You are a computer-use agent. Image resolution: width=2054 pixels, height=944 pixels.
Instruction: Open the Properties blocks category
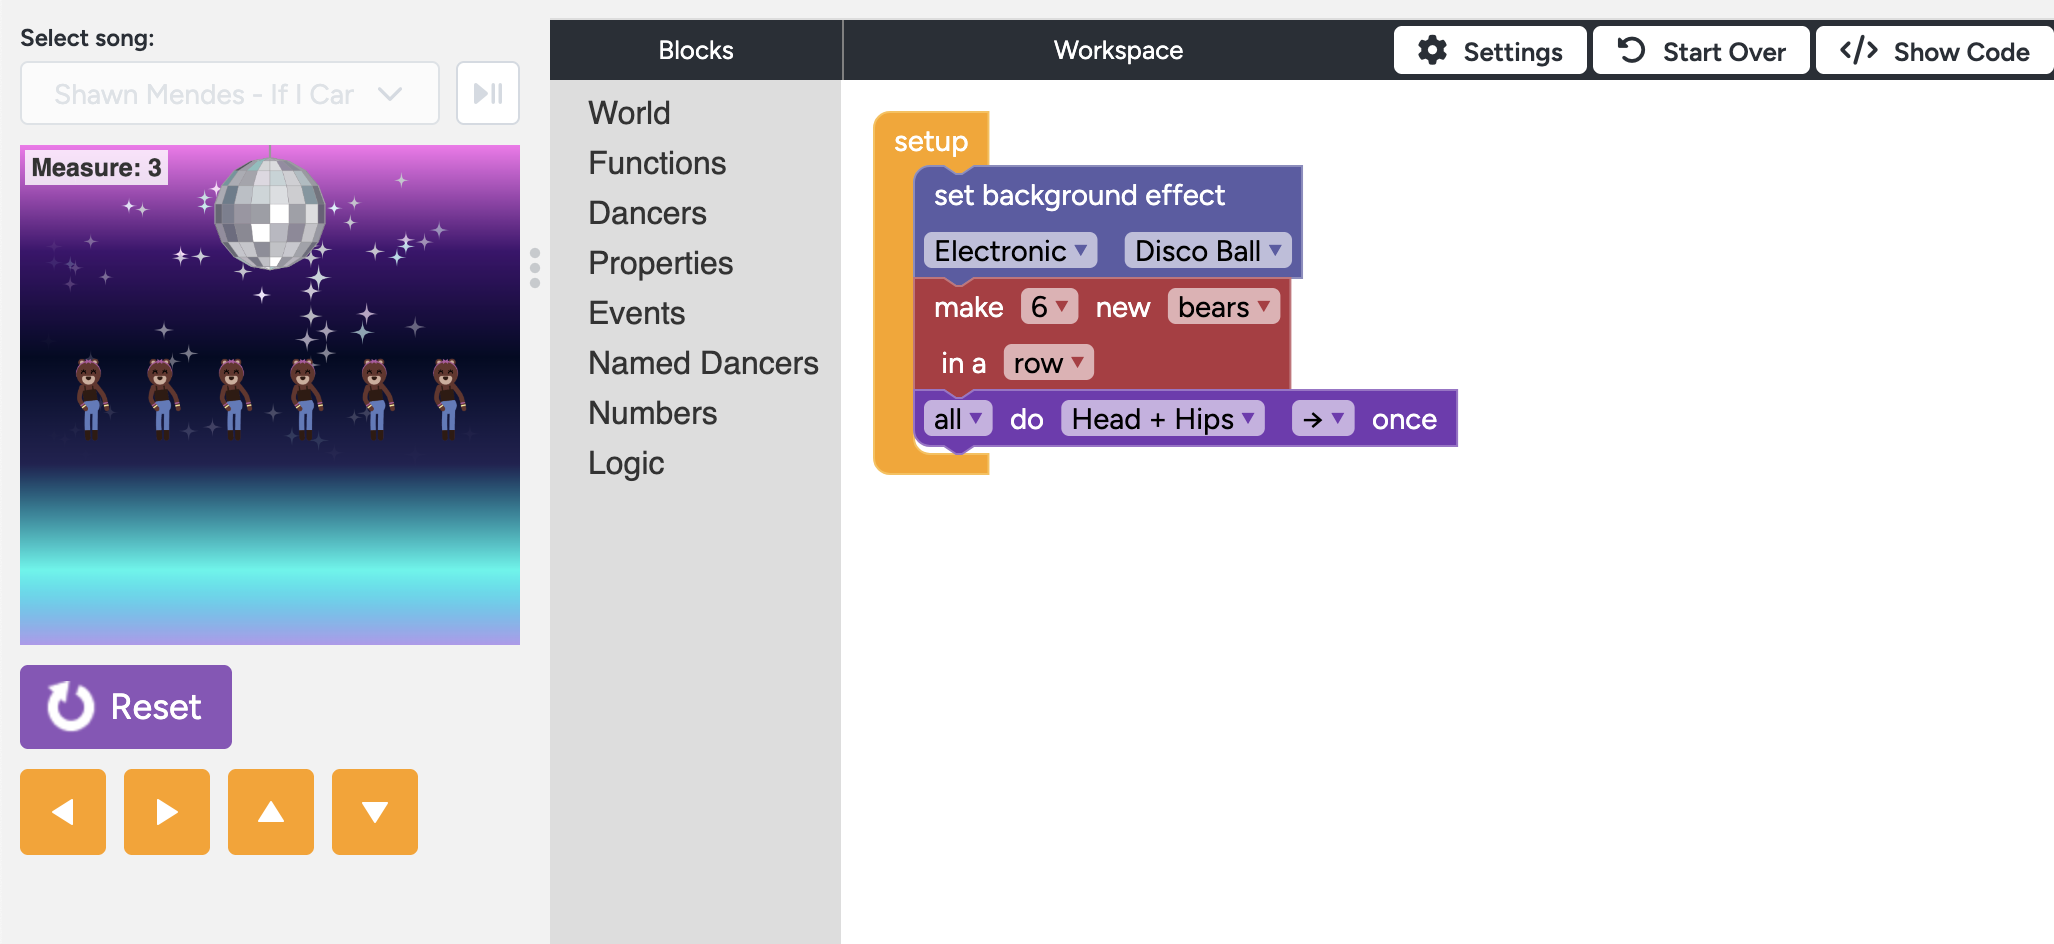click(x=660, y=263)
